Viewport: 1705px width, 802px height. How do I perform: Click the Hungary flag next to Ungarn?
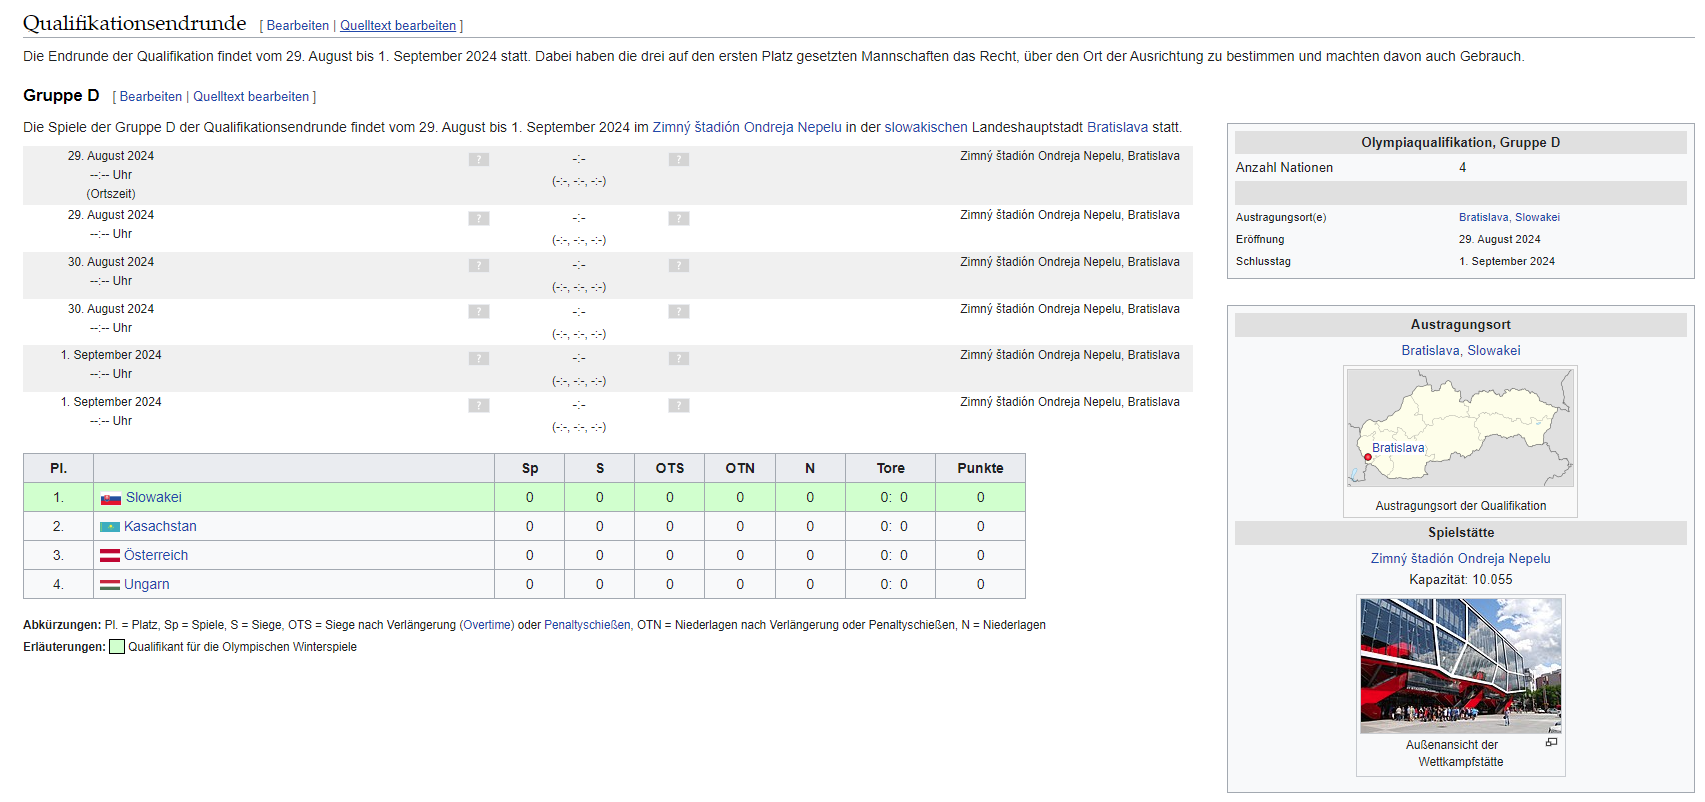point(109,585)
